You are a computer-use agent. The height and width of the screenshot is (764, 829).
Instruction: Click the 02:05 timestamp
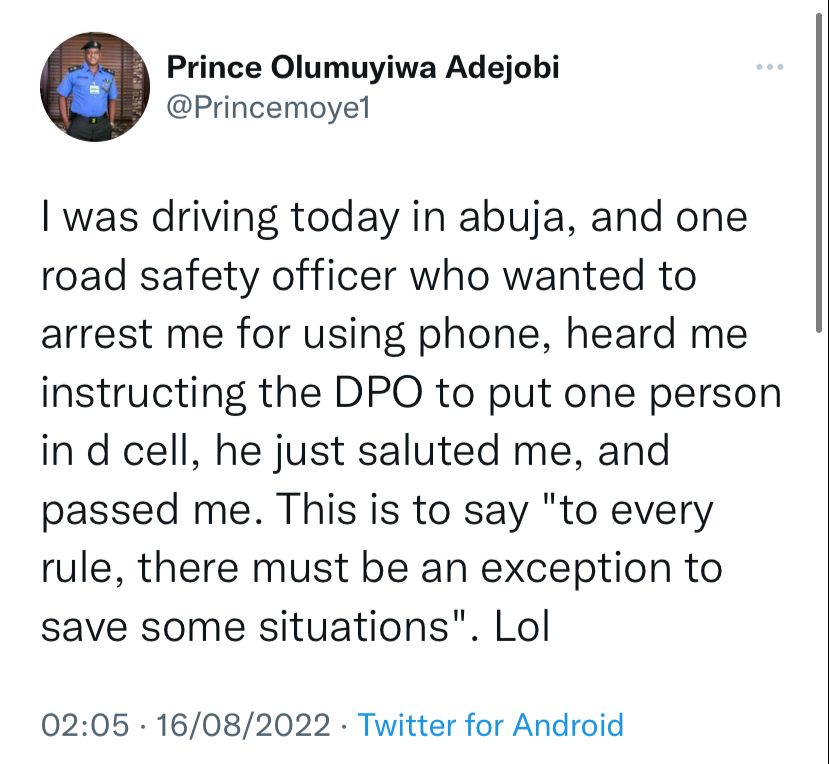click(85, 725)
